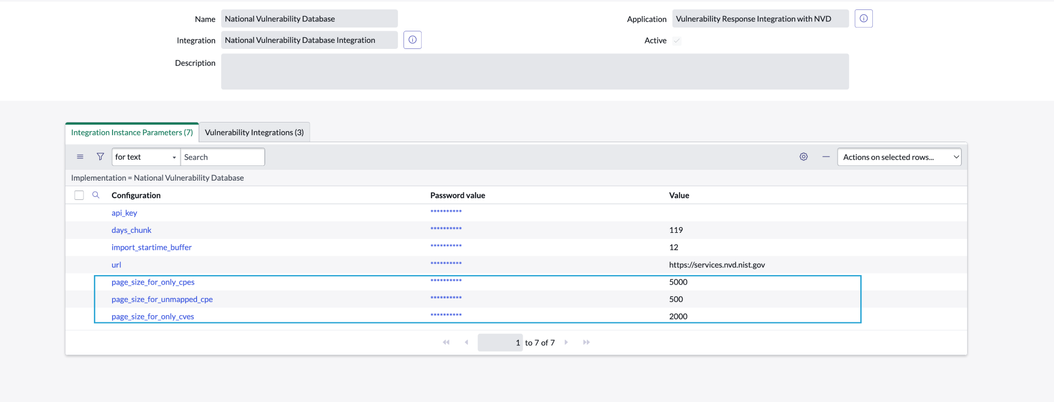Open the 'for text' search field dropdown
1054x402 pixels.
point(146,157)
